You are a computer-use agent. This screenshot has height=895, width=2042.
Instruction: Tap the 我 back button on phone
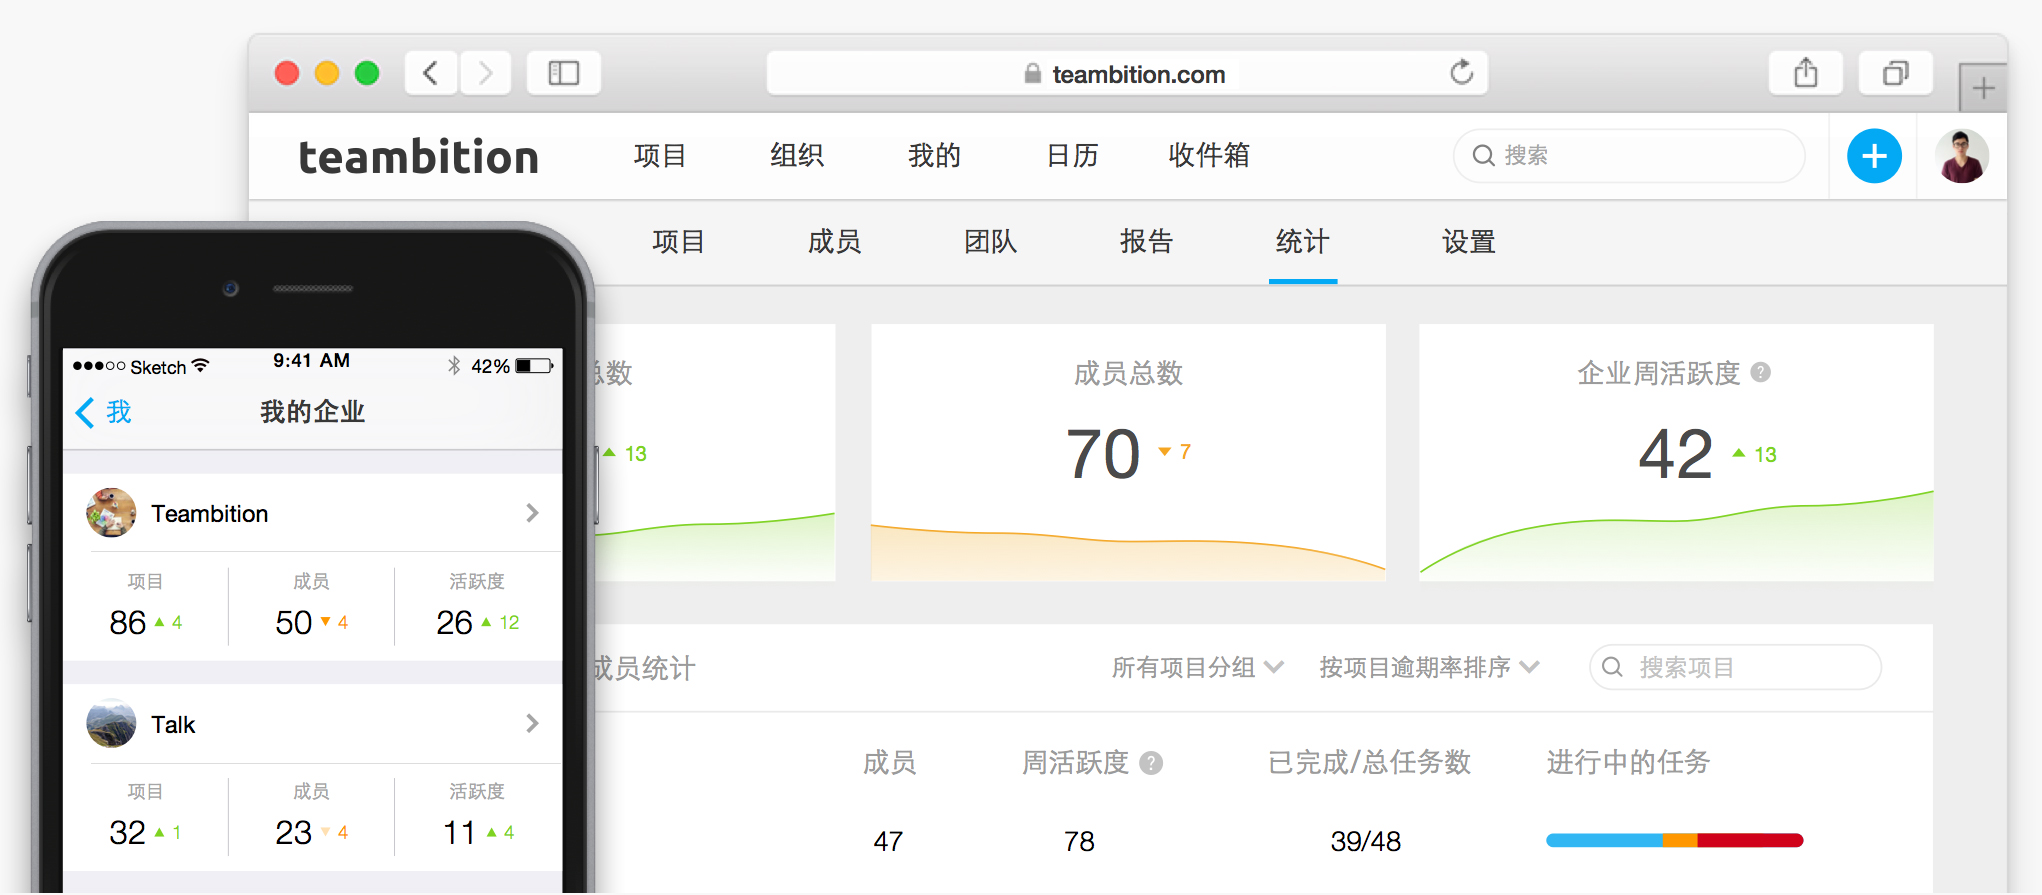tap(104, 412)
